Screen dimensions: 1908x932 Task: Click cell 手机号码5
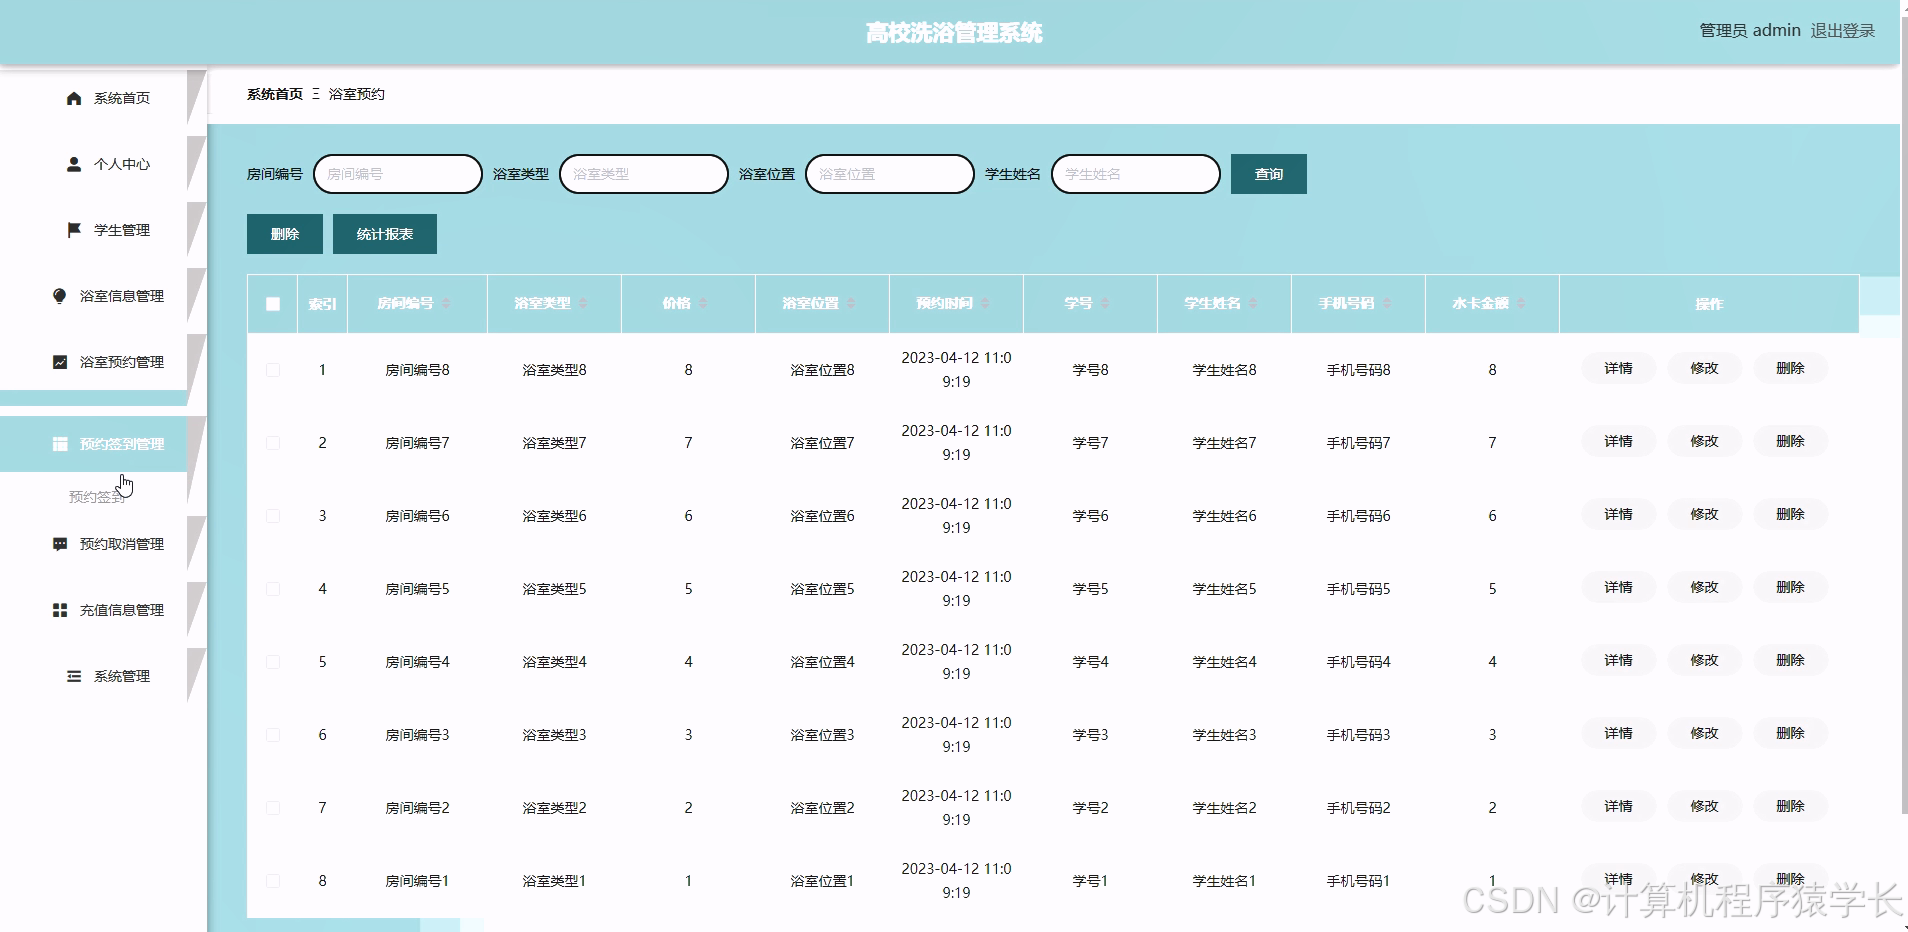1358,589
